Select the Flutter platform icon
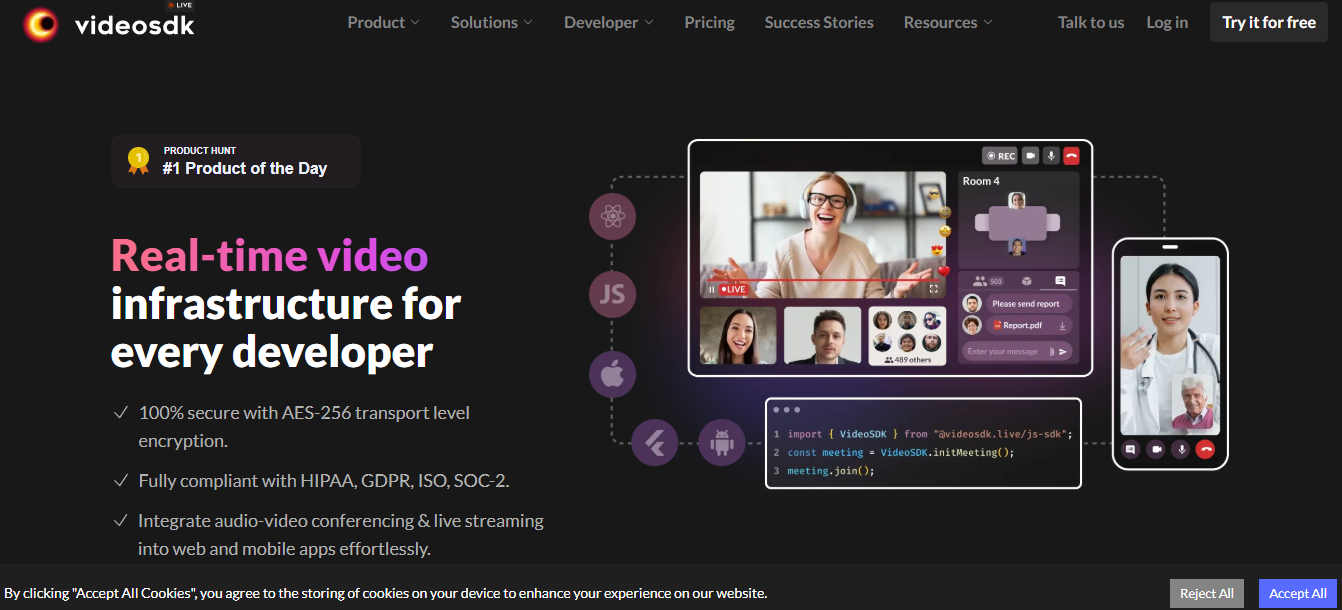The height and width of the screenshot is (610, 1342). [x=655, y=443]
